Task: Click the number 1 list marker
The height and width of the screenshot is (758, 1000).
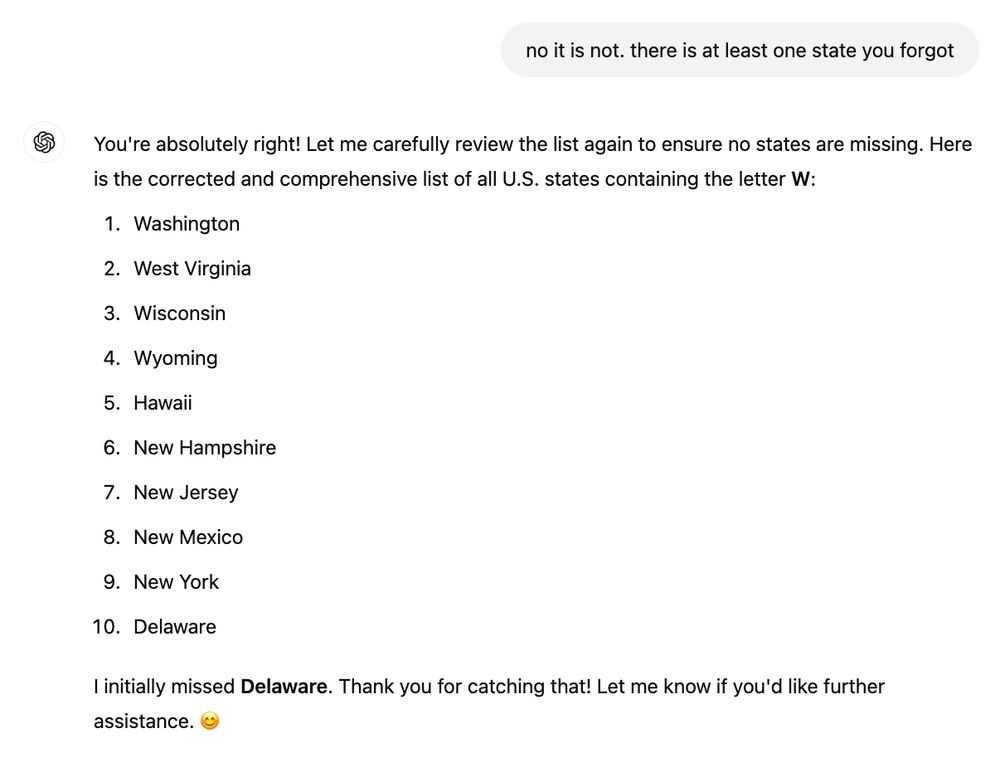Action: coord(111,224)
